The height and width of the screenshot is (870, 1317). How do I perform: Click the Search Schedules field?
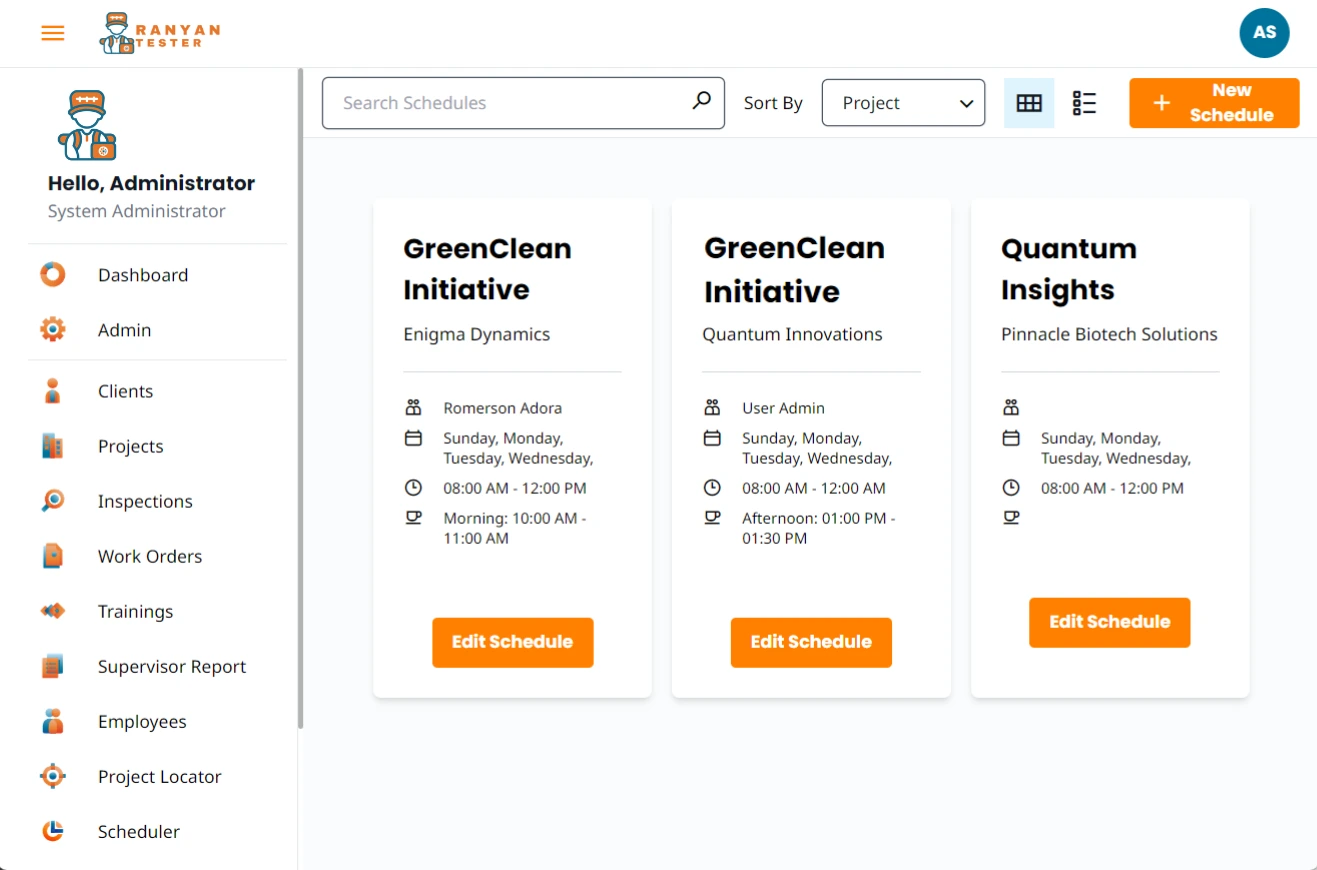505,103
